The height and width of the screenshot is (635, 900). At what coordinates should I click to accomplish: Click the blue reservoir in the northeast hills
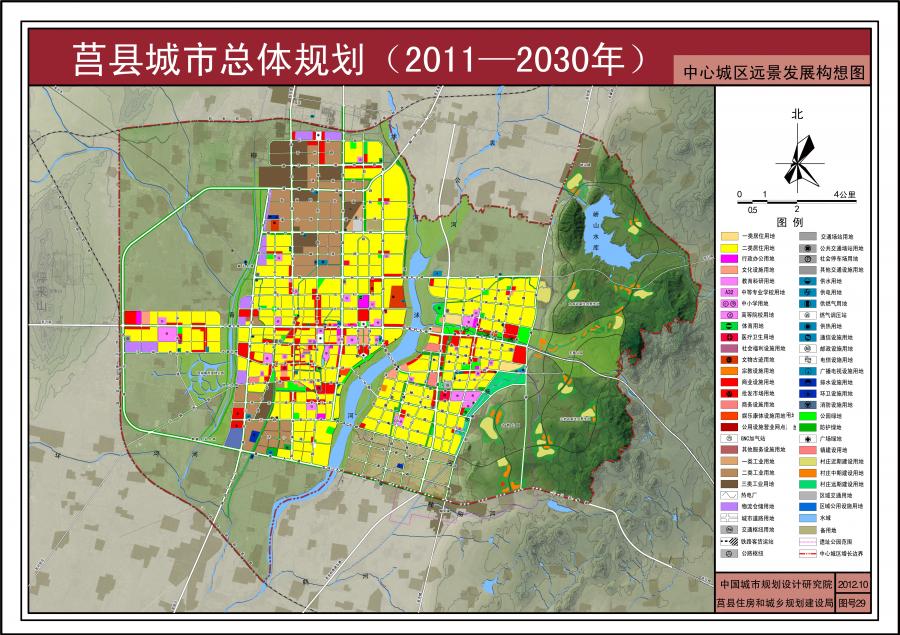(607, 235)
